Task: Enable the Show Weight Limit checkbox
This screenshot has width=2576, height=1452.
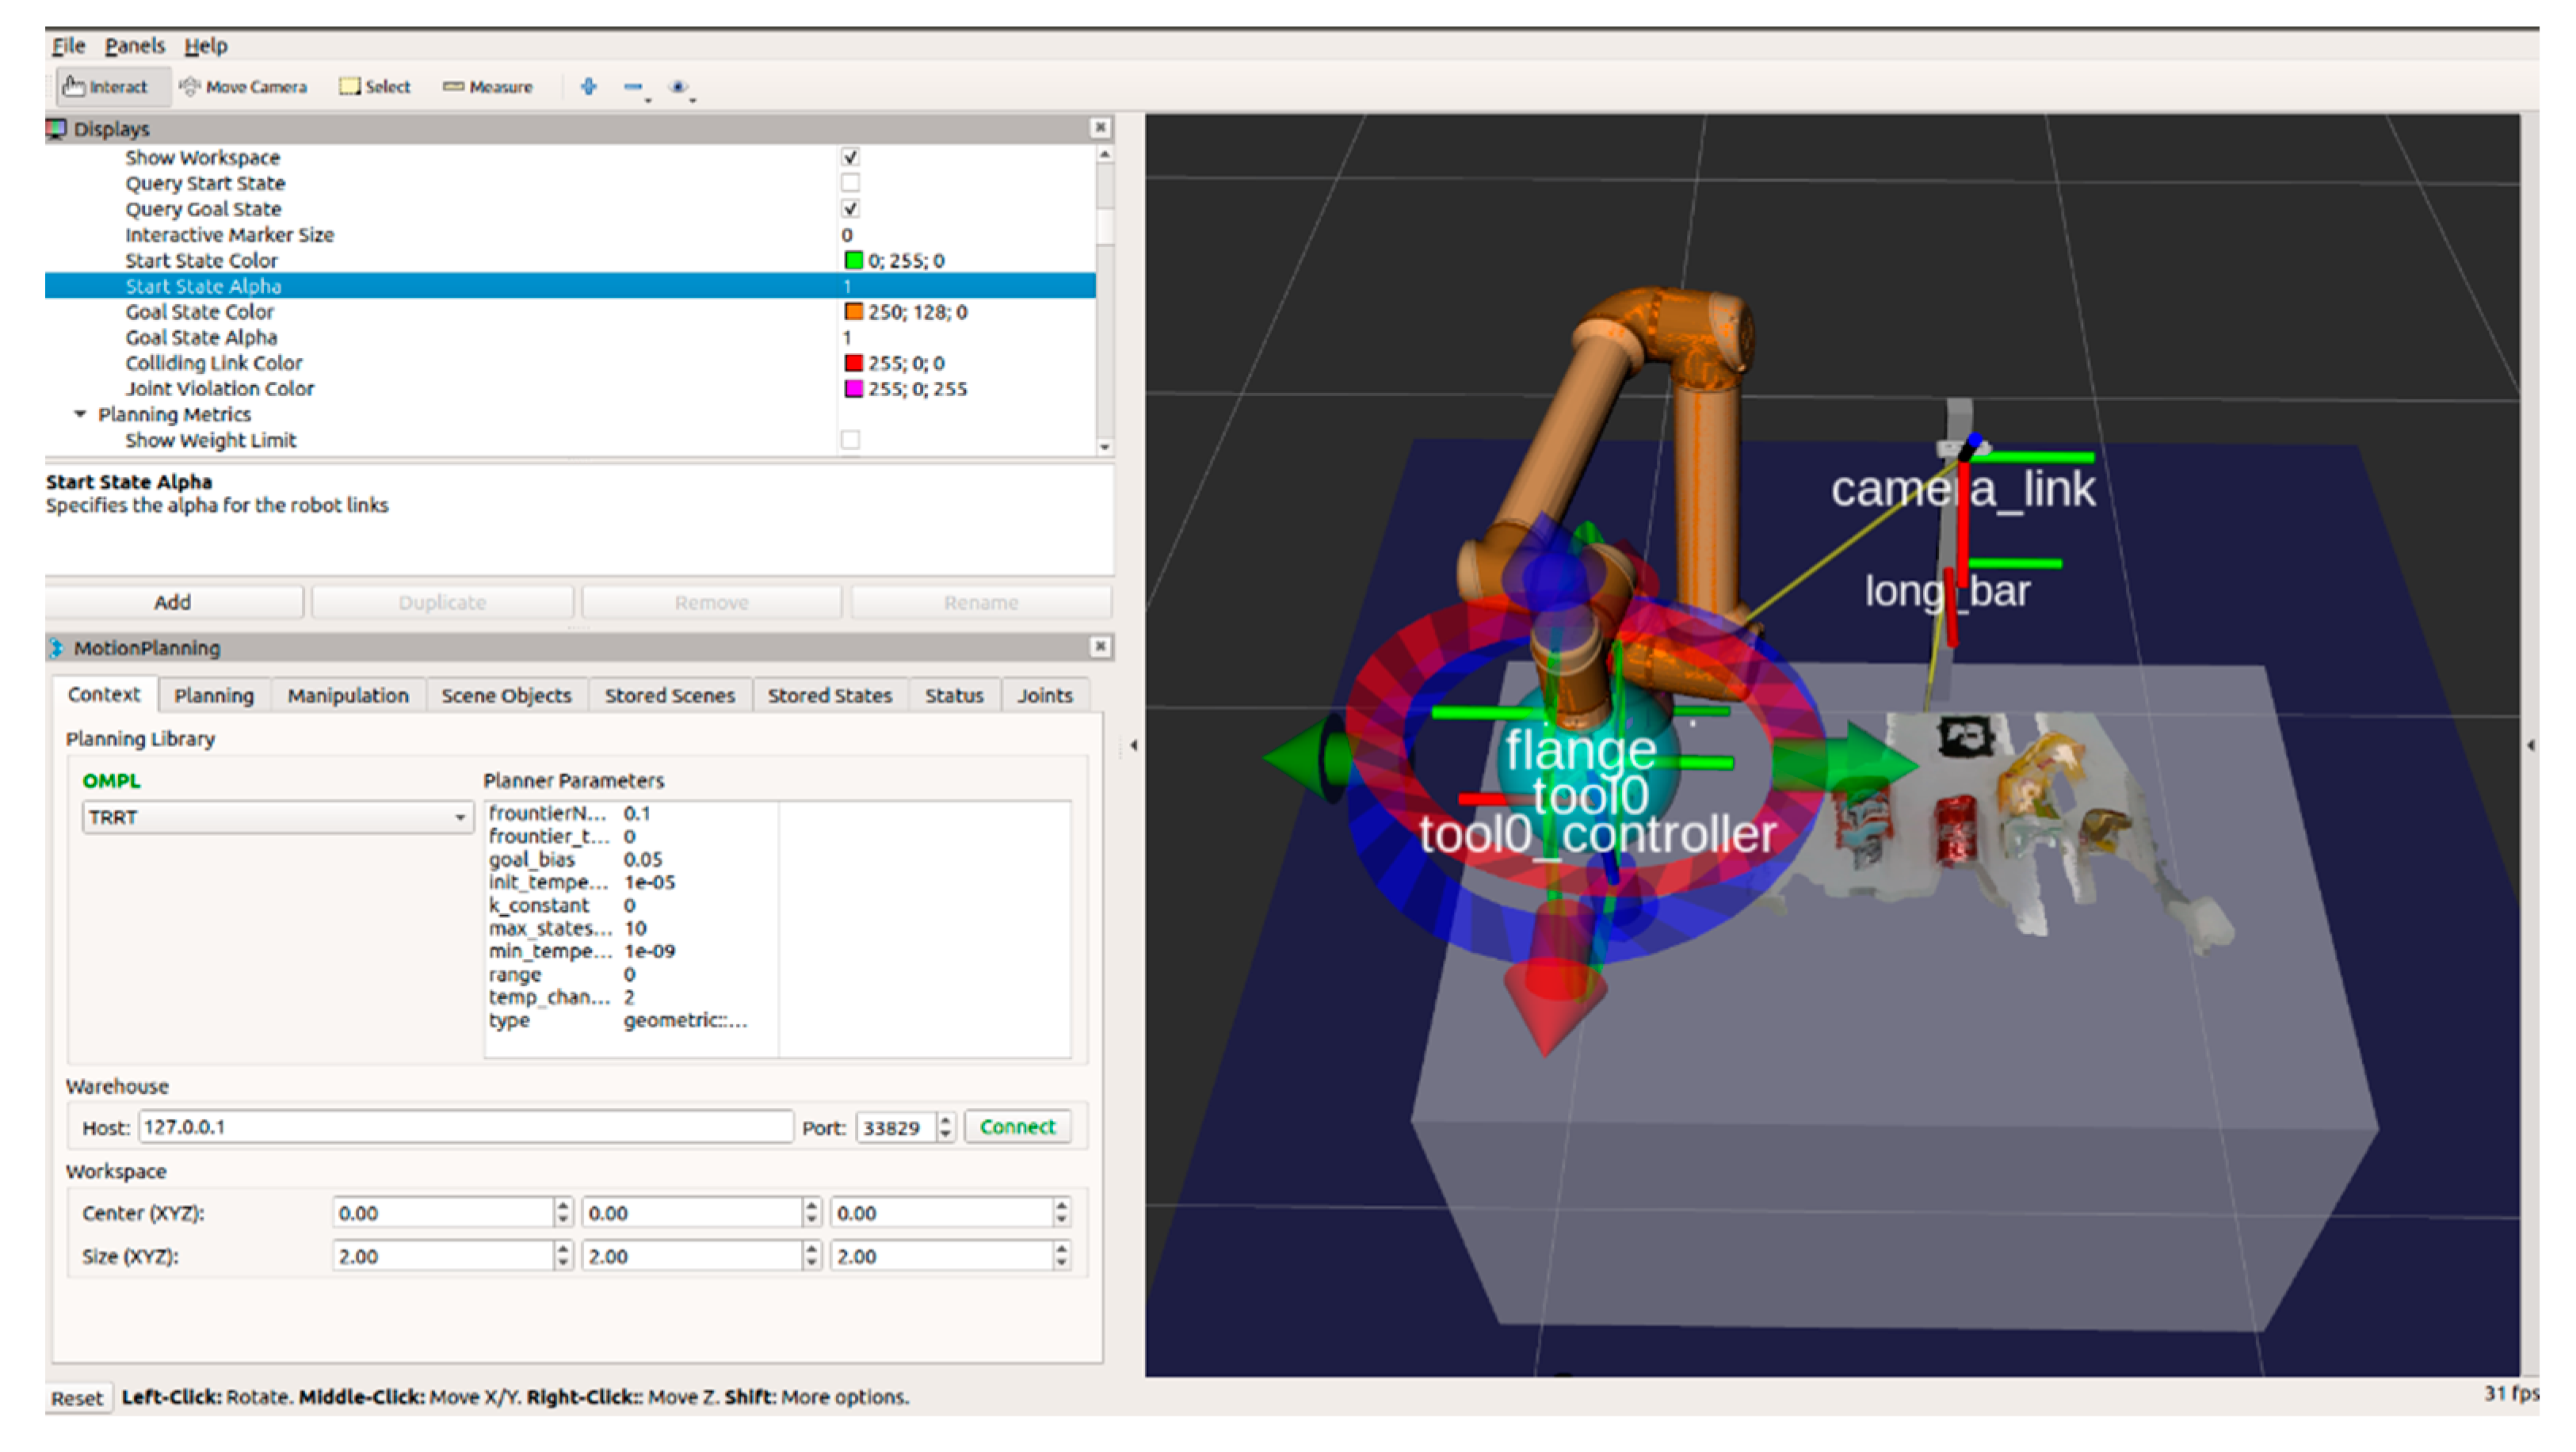Action: point(850,440)
